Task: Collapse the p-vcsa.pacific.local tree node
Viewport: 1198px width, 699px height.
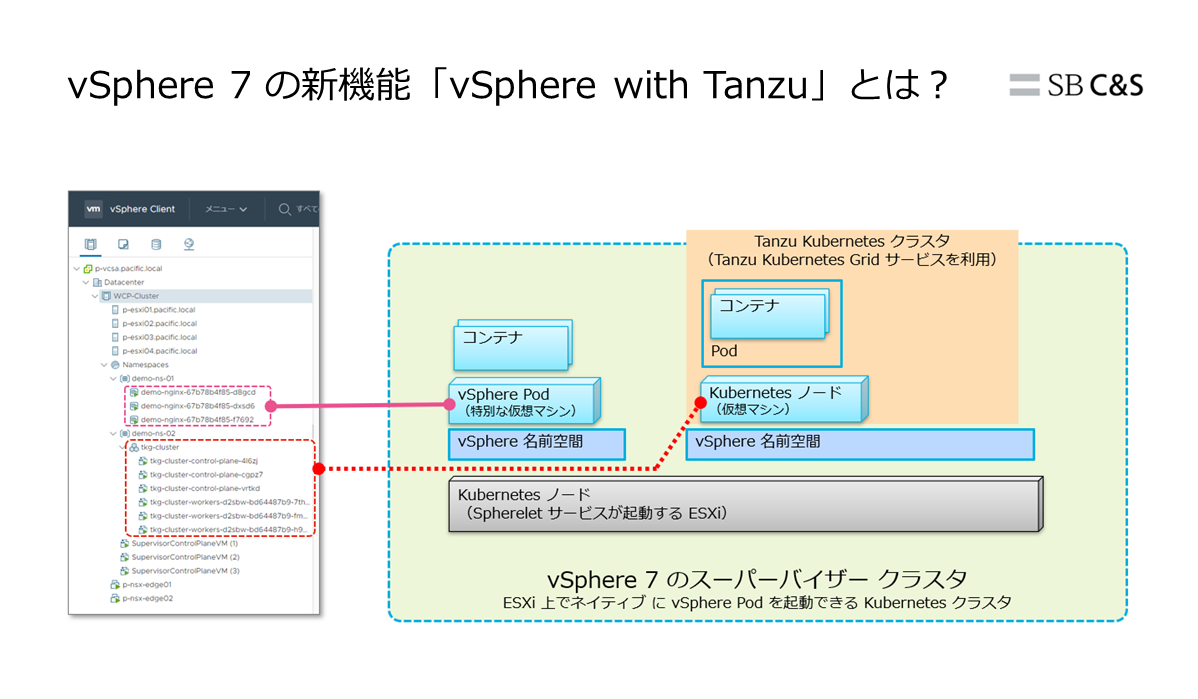Action: [76, 269]
